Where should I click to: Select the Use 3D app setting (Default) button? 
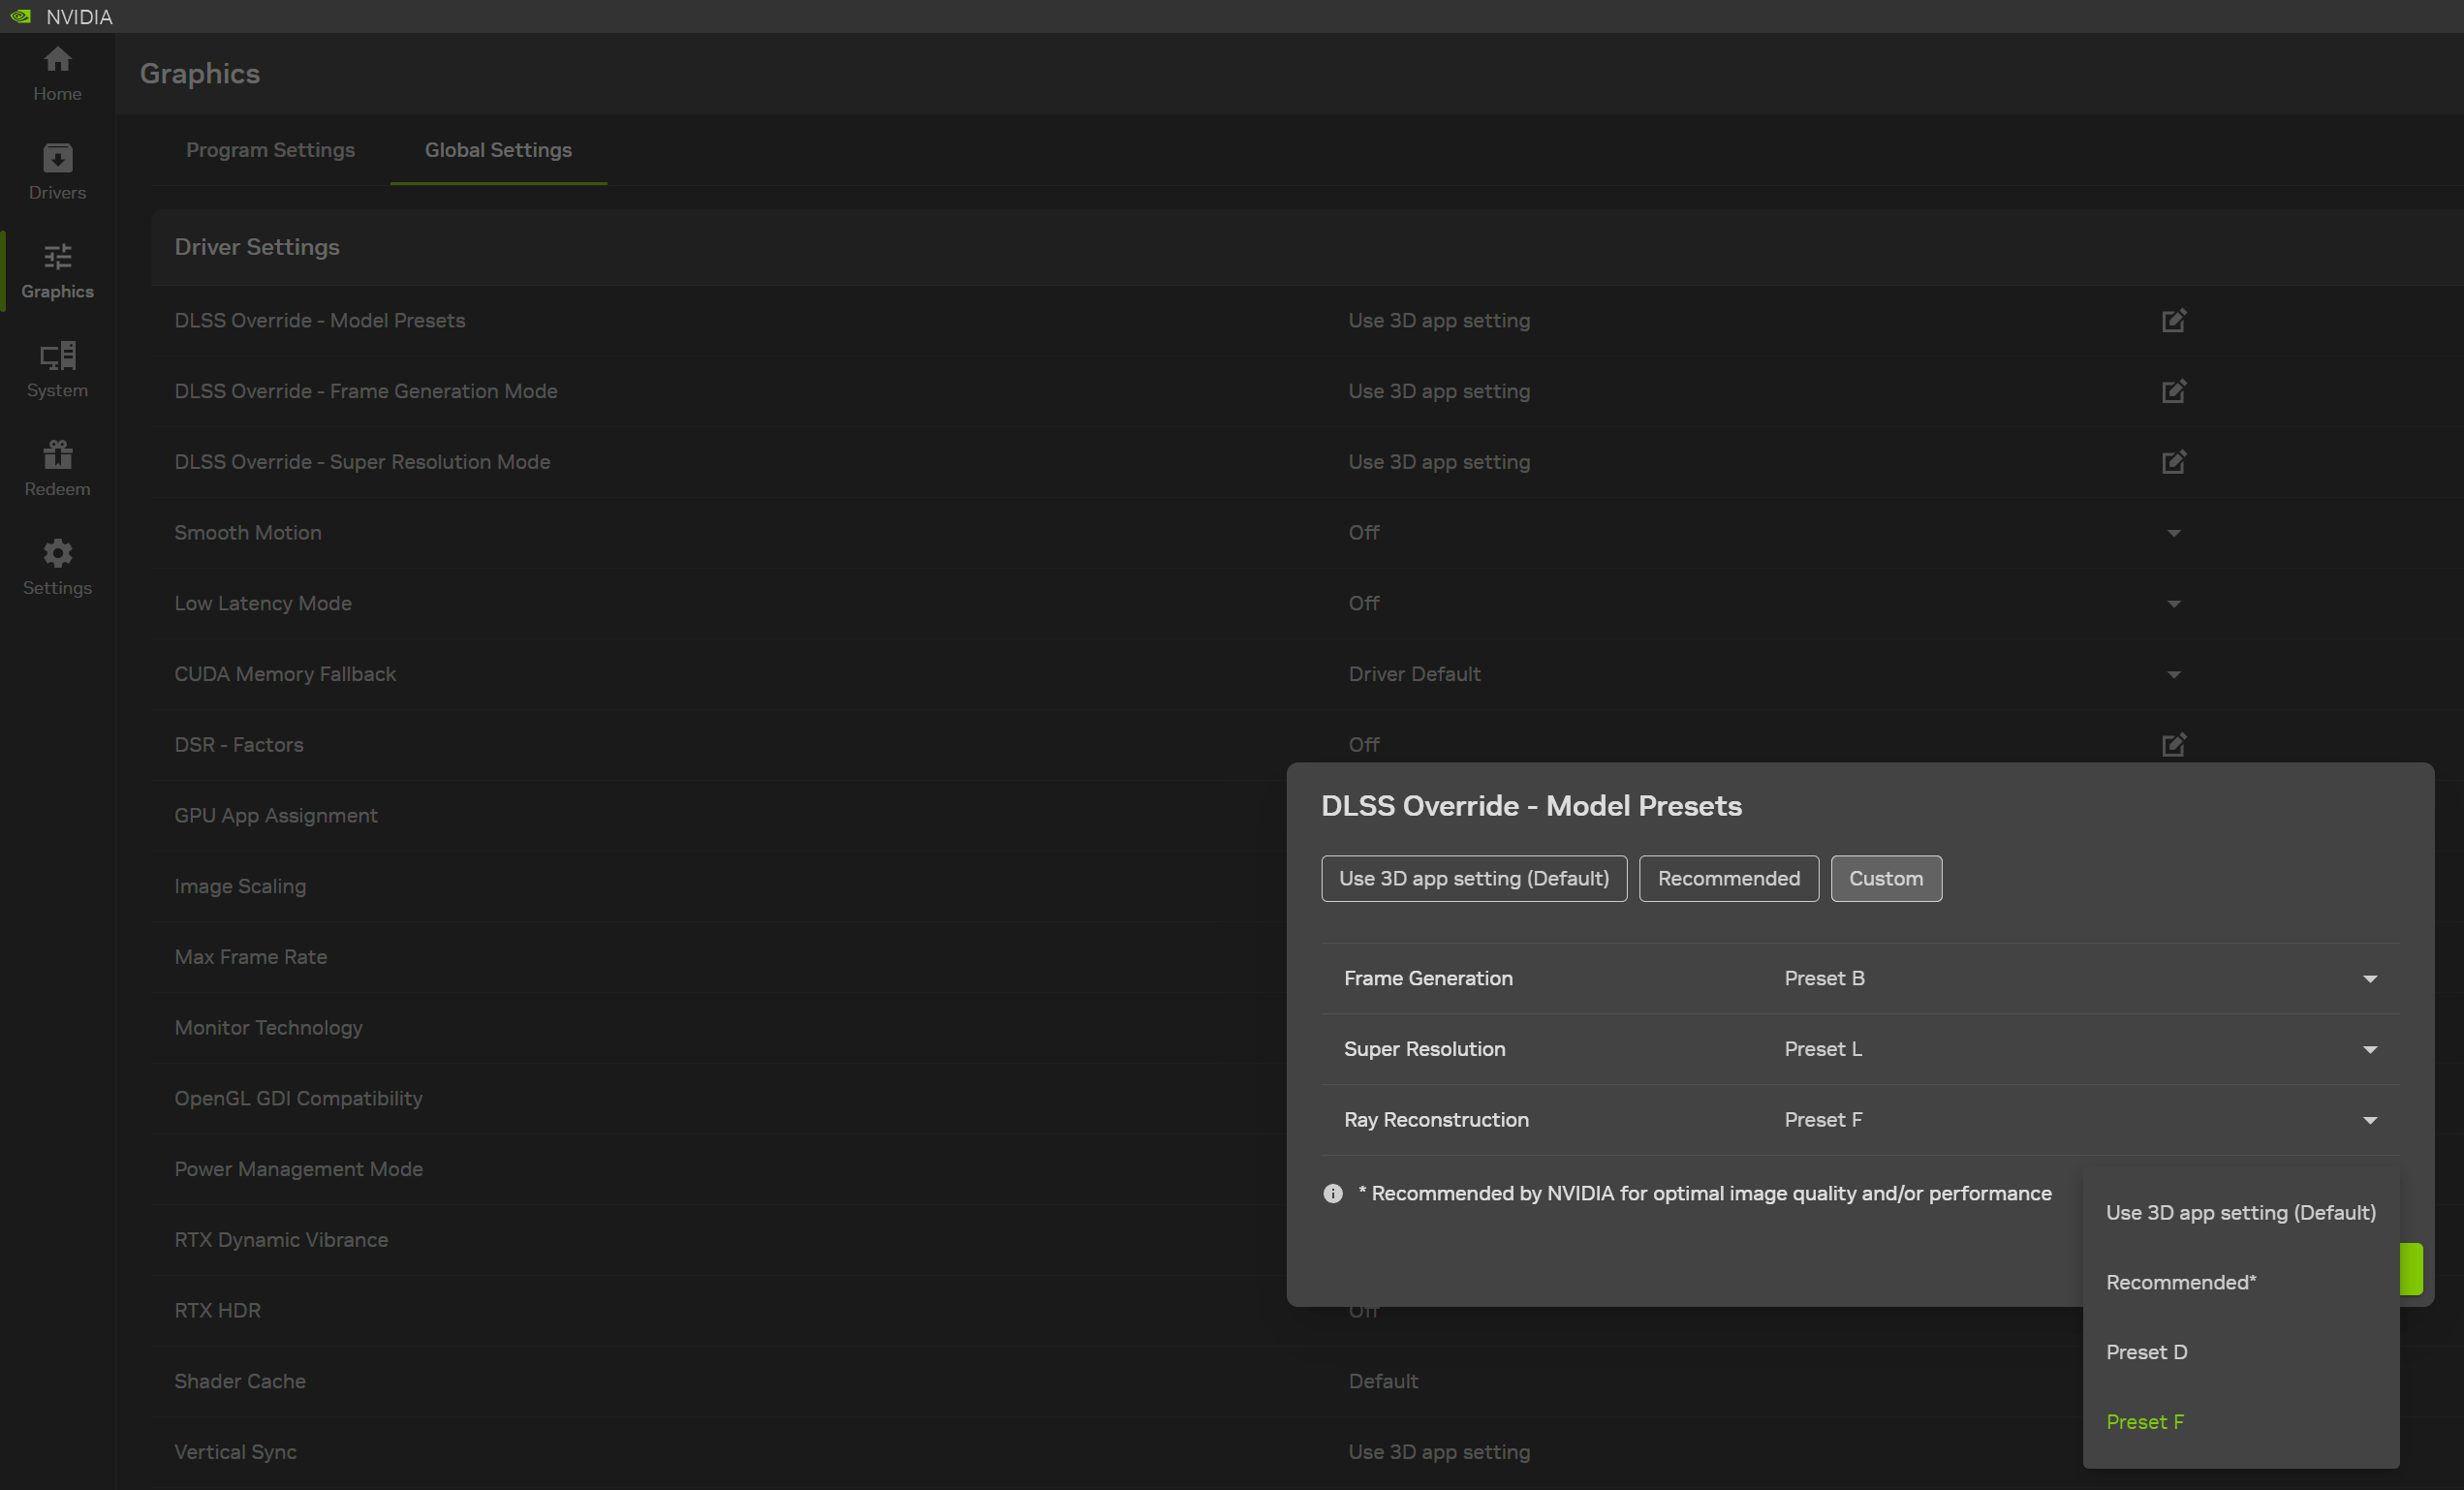click(1474, 879)
